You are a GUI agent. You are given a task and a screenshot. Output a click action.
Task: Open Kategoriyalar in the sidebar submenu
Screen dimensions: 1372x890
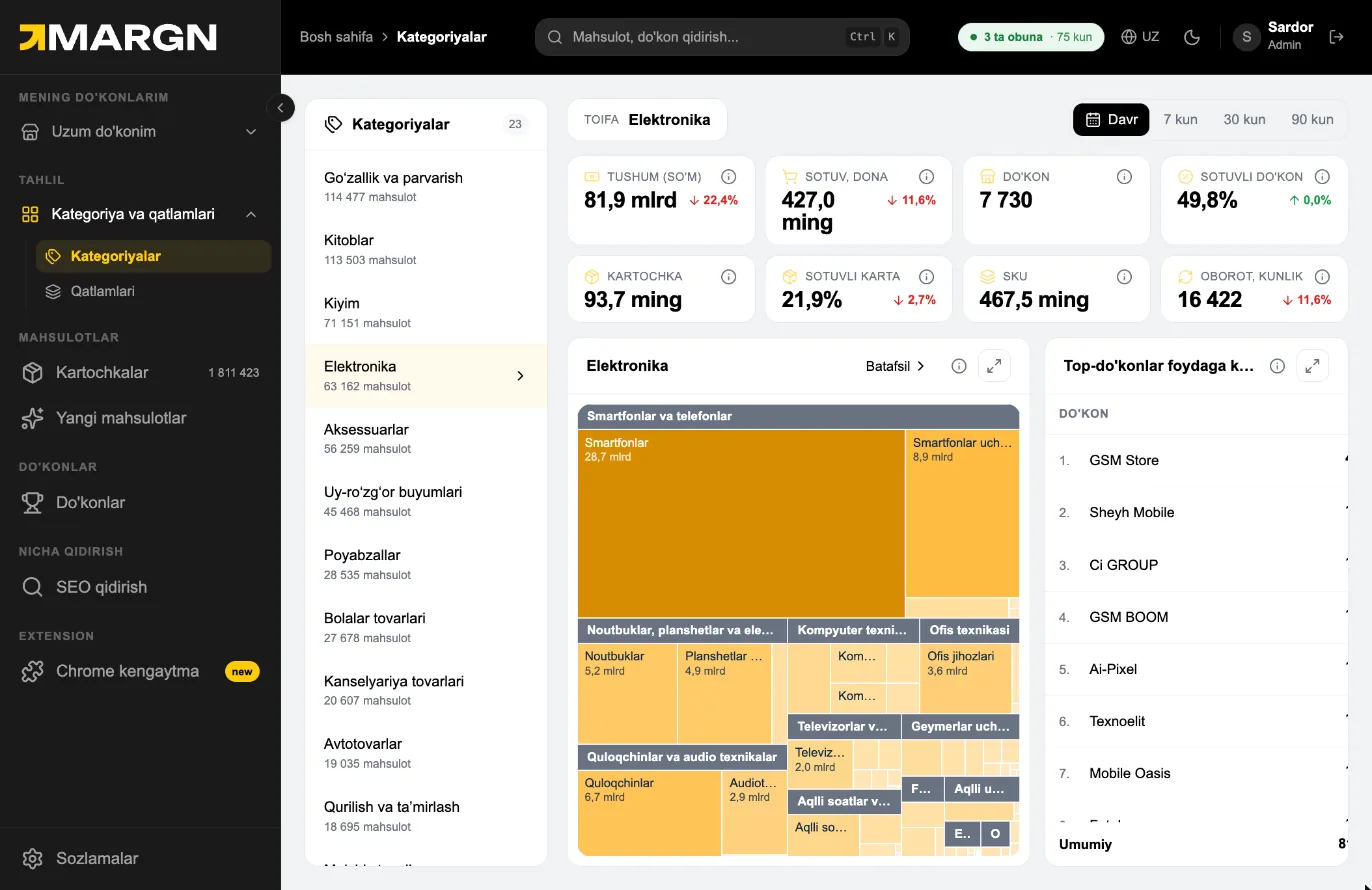coord(153,256)
